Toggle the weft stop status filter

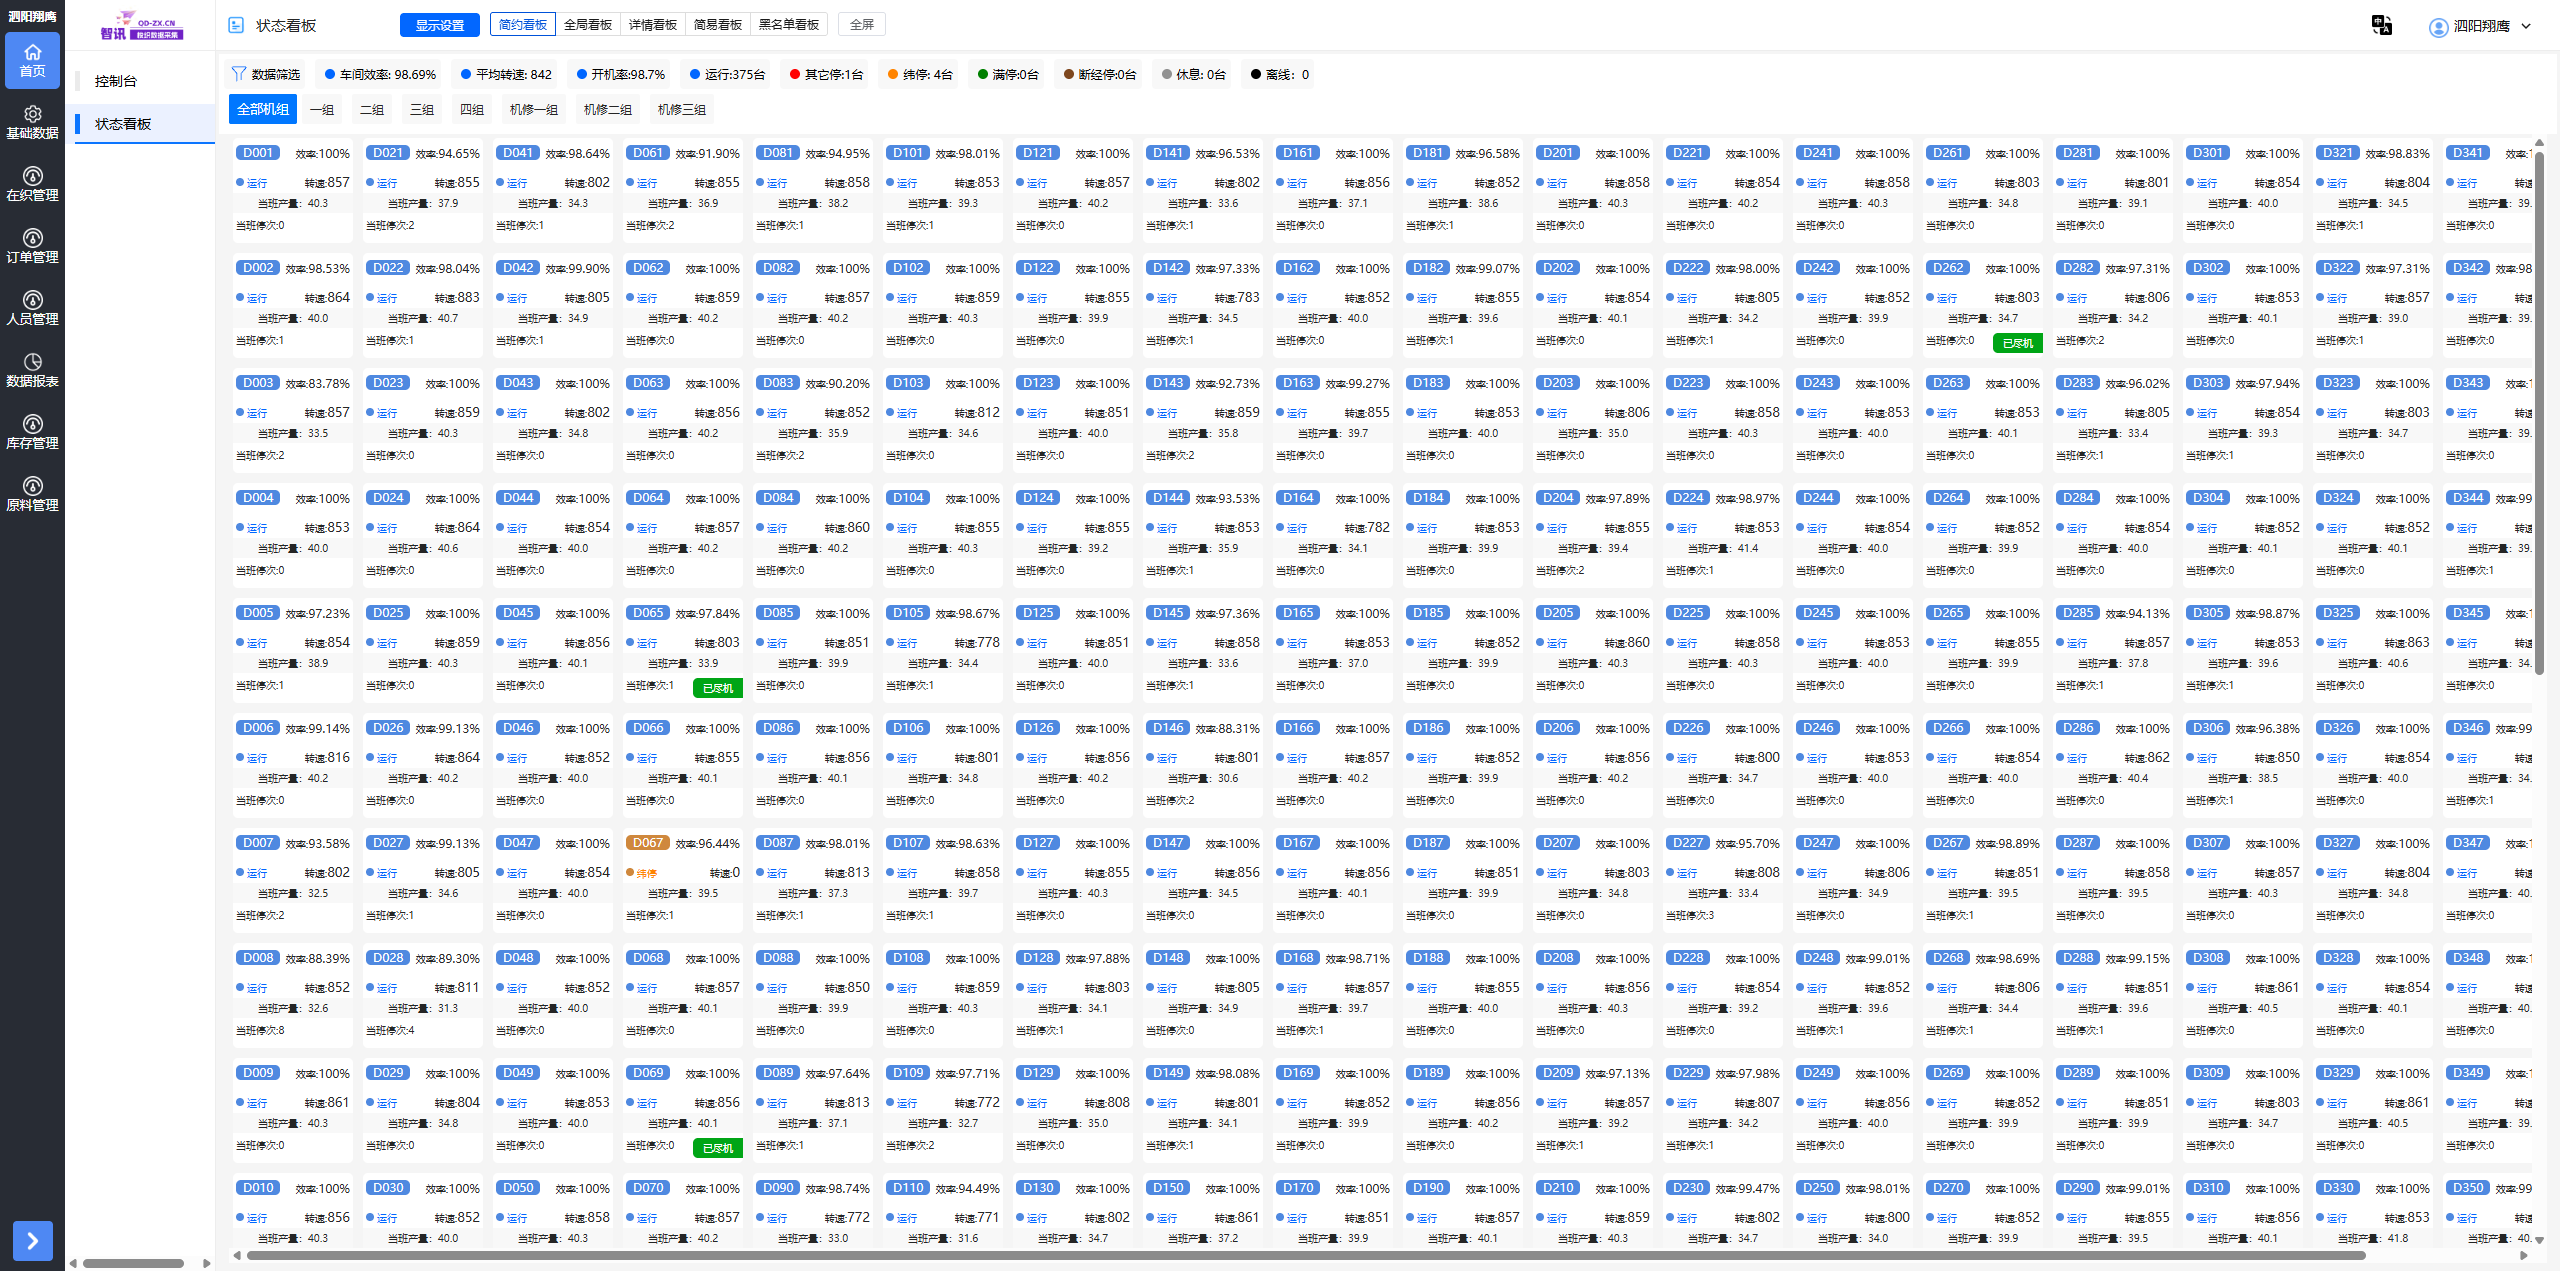pos(919,74)
